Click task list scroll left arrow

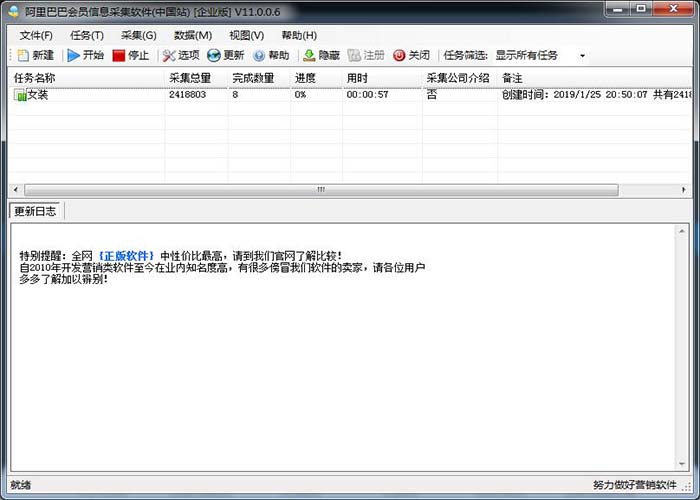pos(16,190)
